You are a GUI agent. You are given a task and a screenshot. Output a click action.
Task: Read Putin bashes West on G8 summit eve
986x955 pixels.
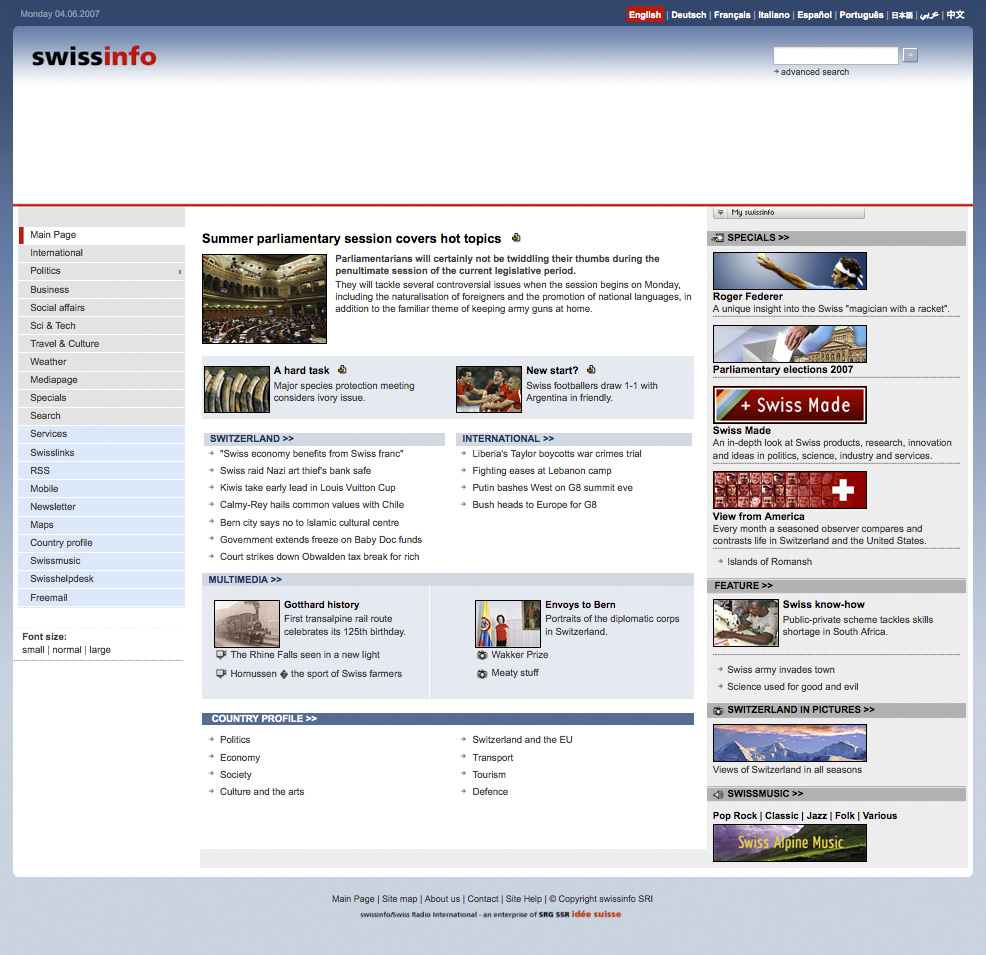(552, 488)
